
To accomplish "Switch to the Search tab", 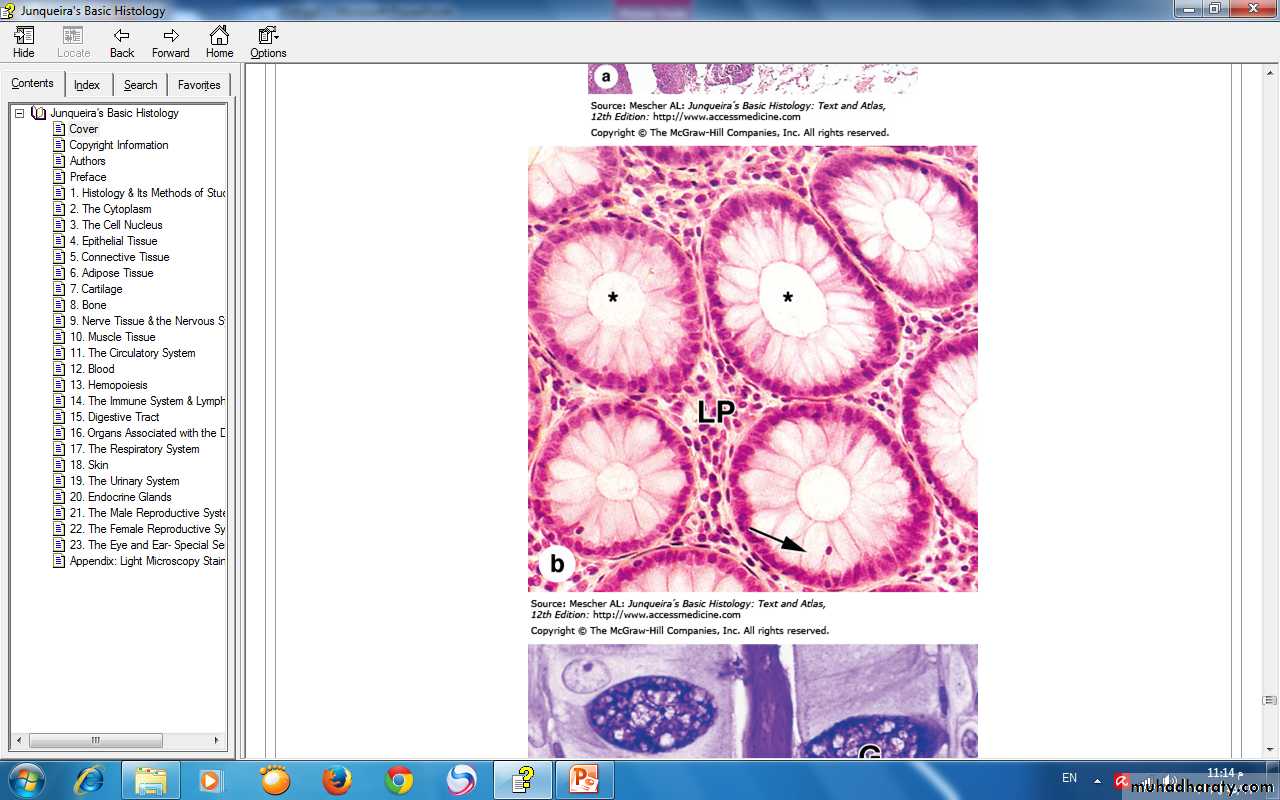I will pyautogui.click(x=140, y=85).
